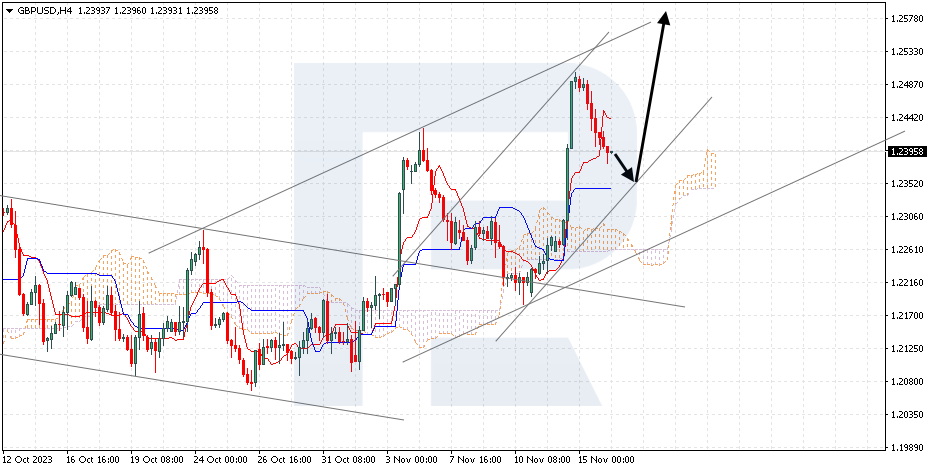Click the 1.19890 price axis label

[x=906, y=447]
